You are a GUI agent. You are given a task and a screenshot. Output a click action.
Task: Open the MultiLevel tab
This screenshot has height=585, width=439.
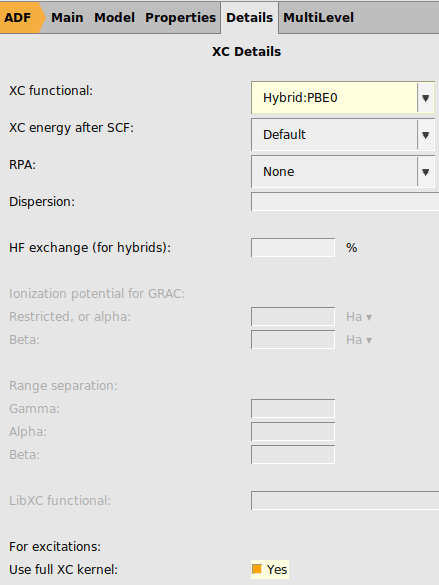[319, 18]
